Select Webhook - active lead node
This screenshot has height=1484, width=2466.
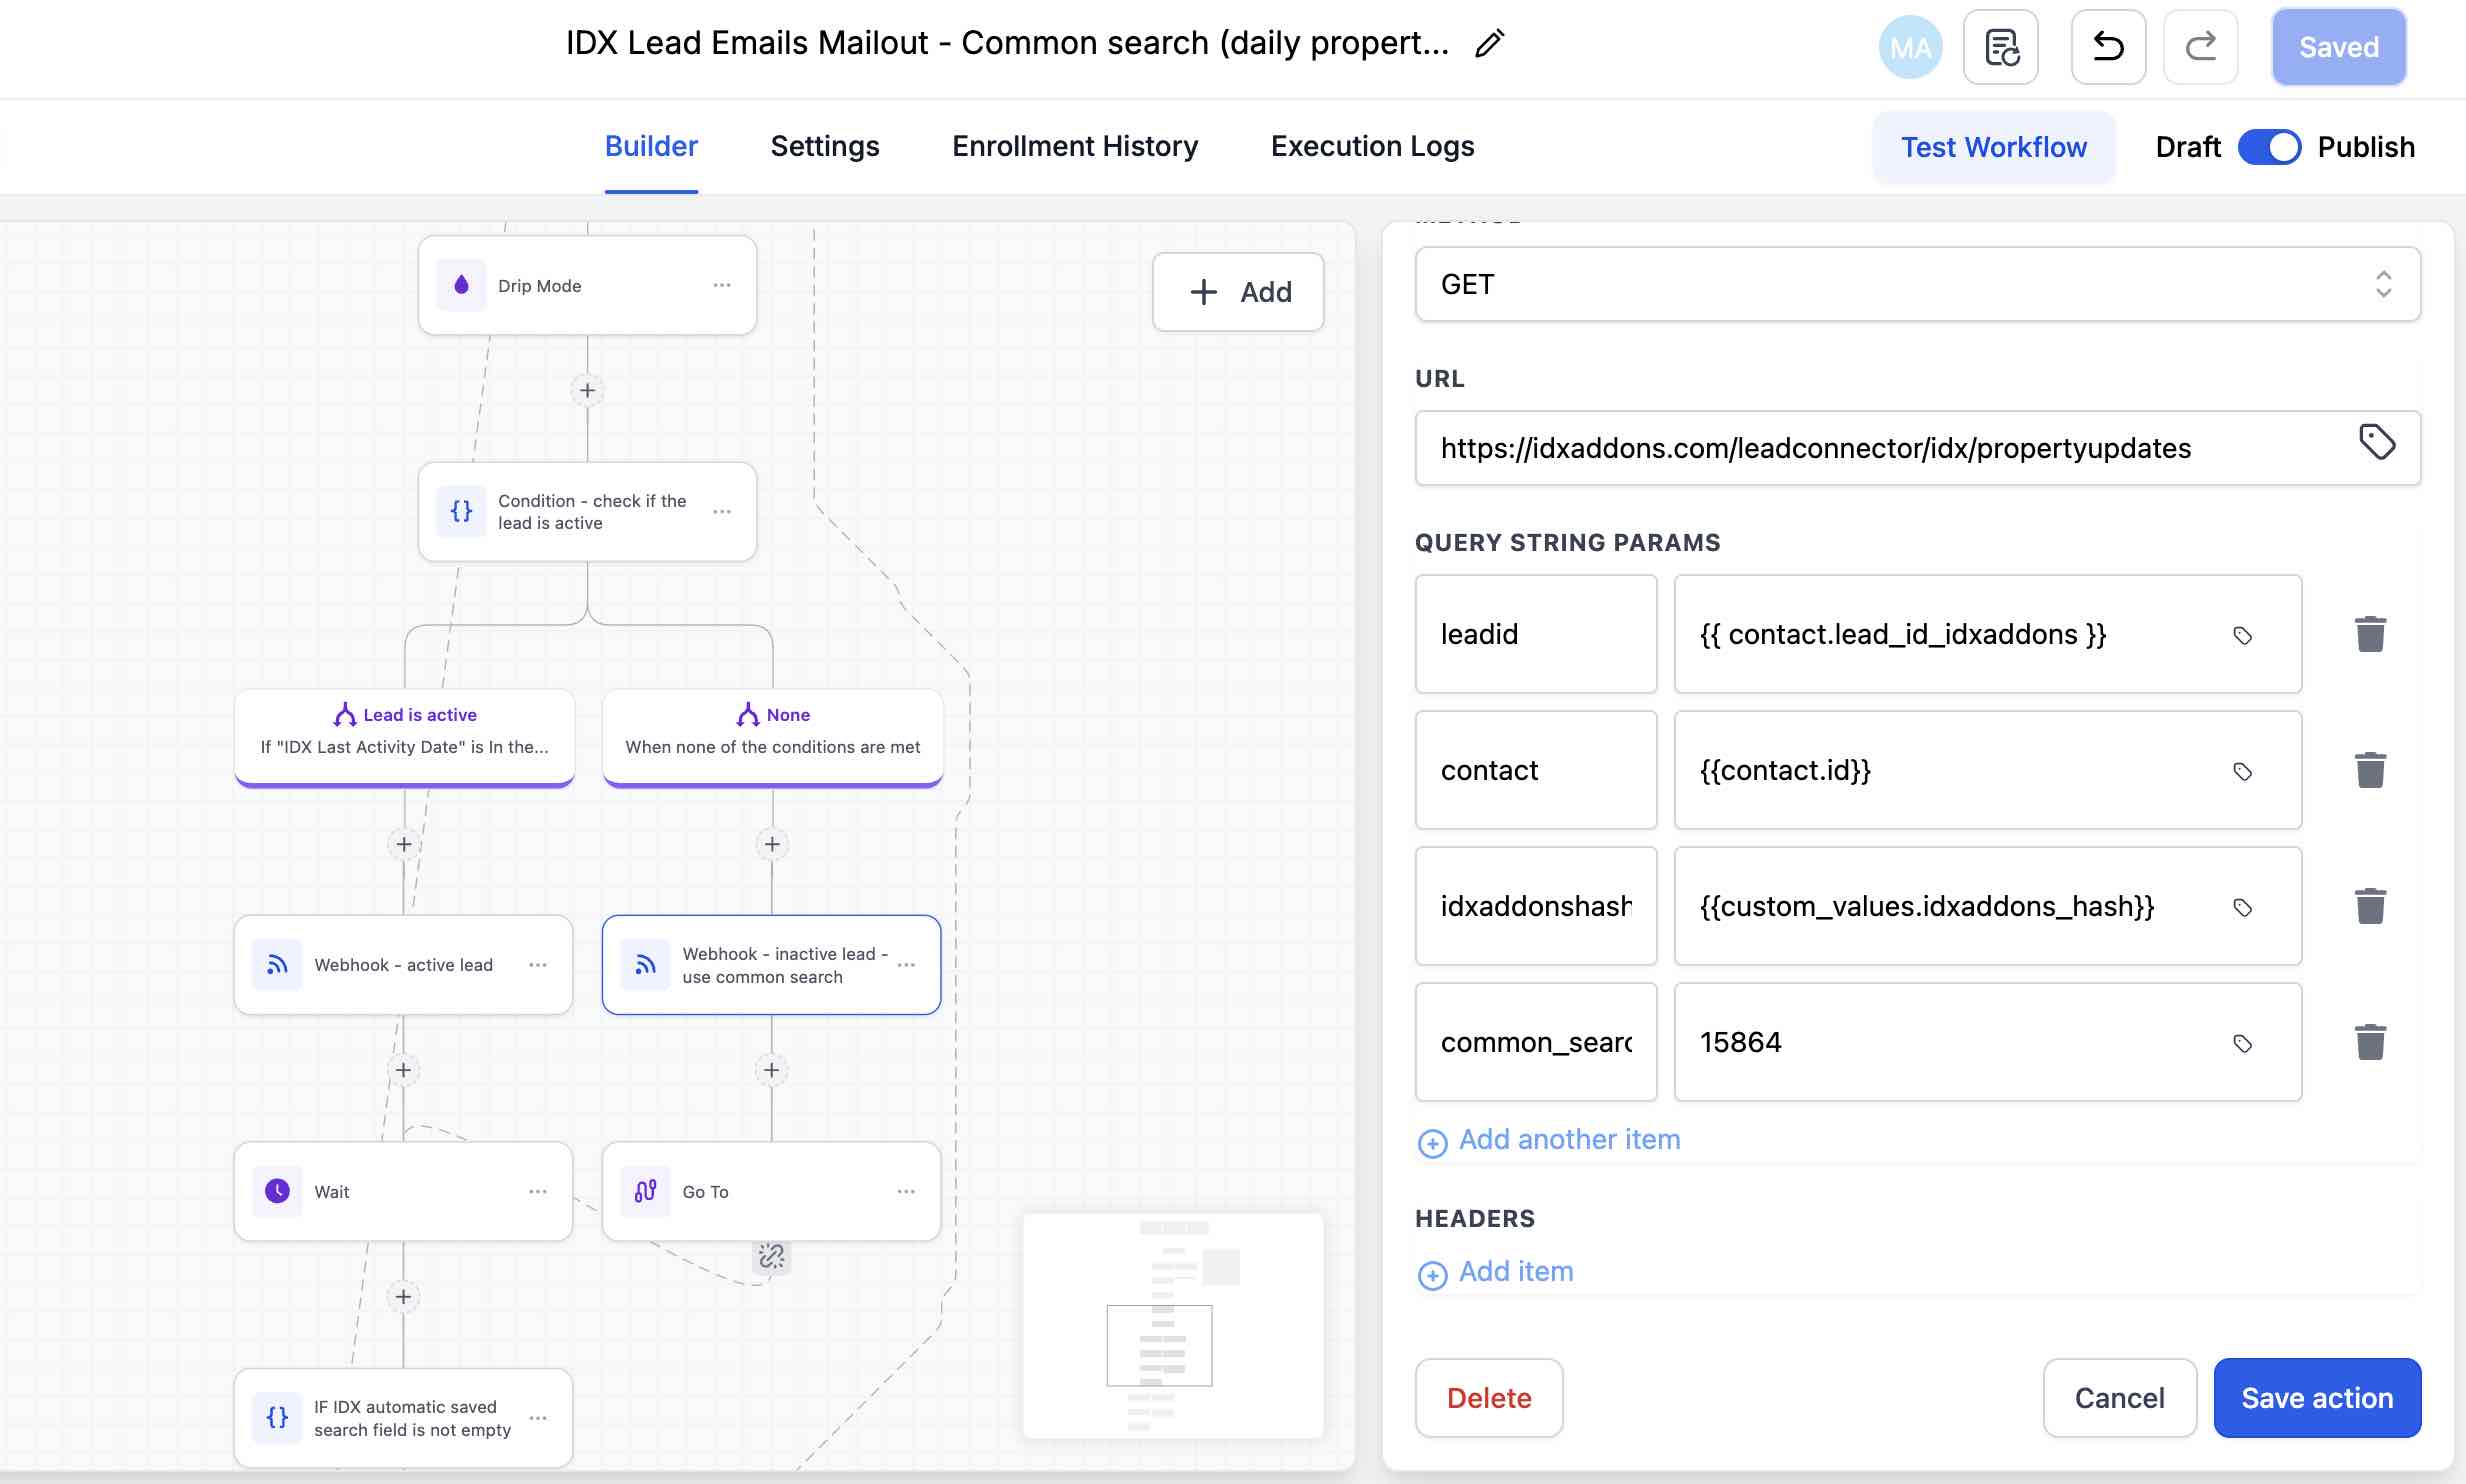(403, 965)
